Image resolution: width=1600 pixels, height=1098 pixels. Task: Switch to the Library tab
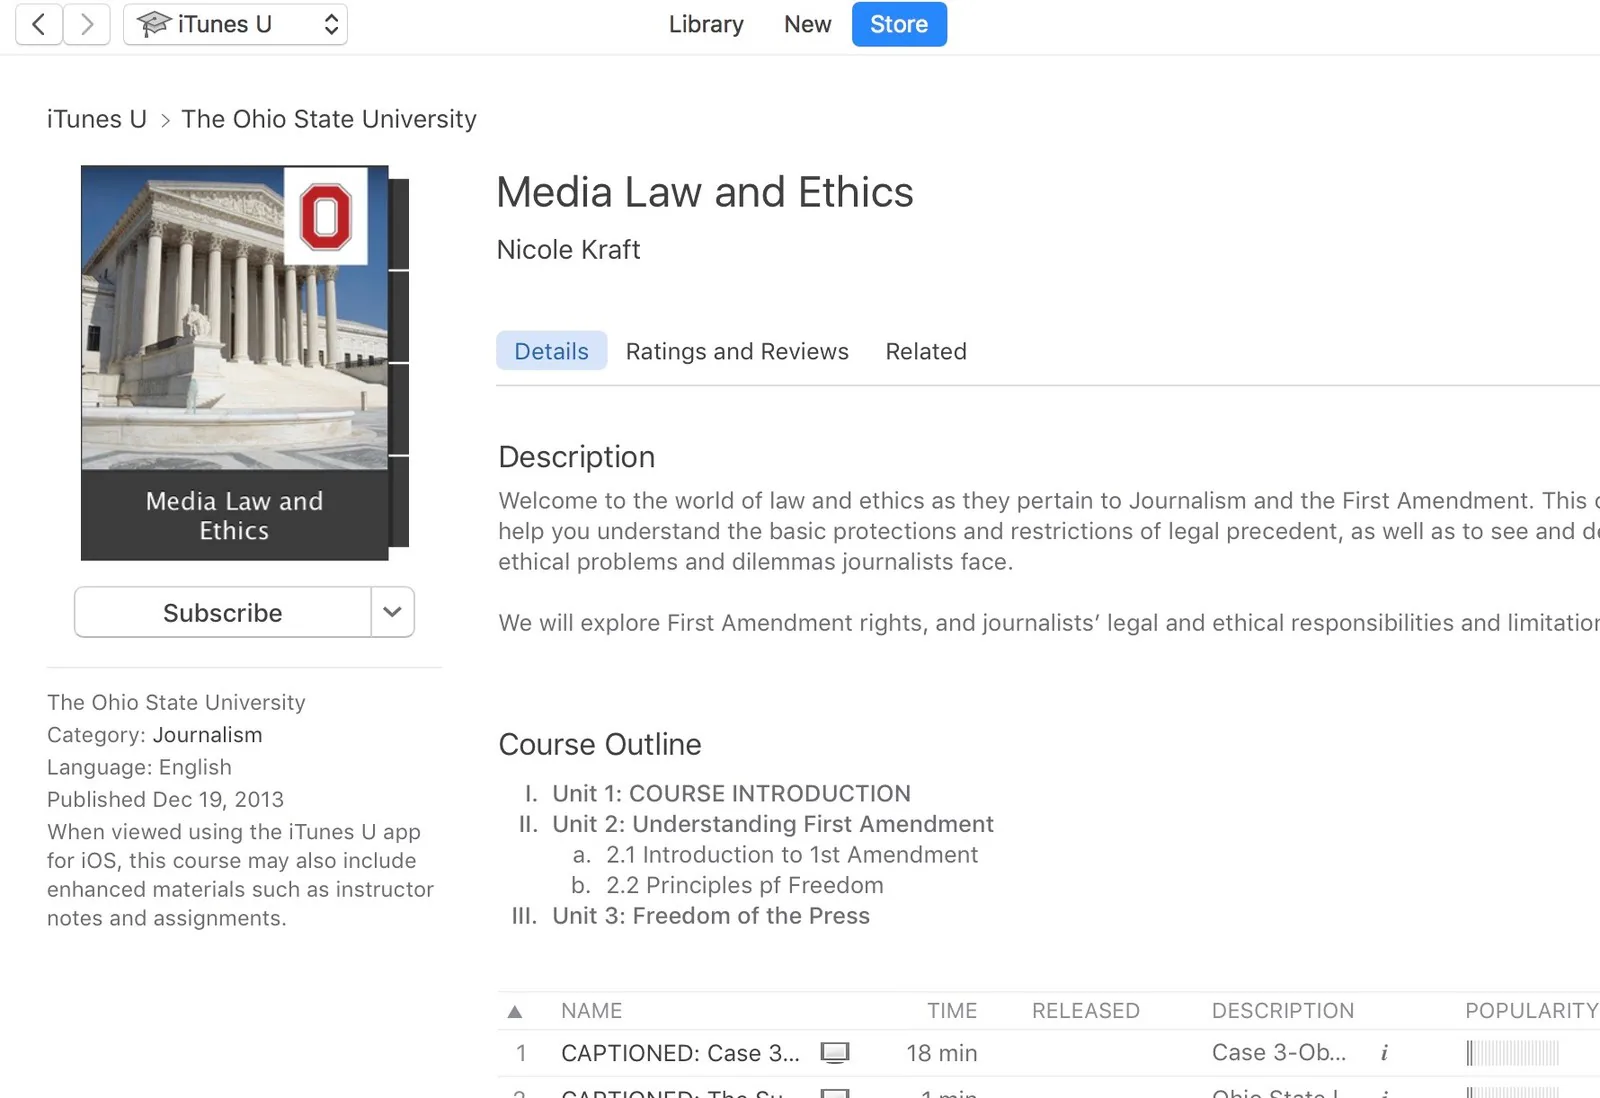(x=706, y=24)
